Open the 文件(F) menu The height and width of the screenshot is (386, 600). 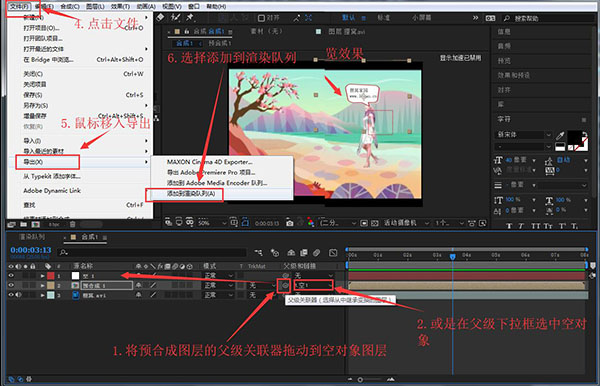click(x=20, y=6)
